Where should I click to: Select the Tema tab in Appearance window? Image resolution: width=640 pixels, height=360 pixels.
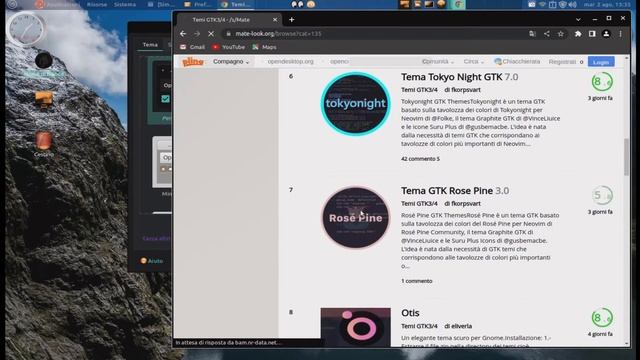[x=150, y=44]
